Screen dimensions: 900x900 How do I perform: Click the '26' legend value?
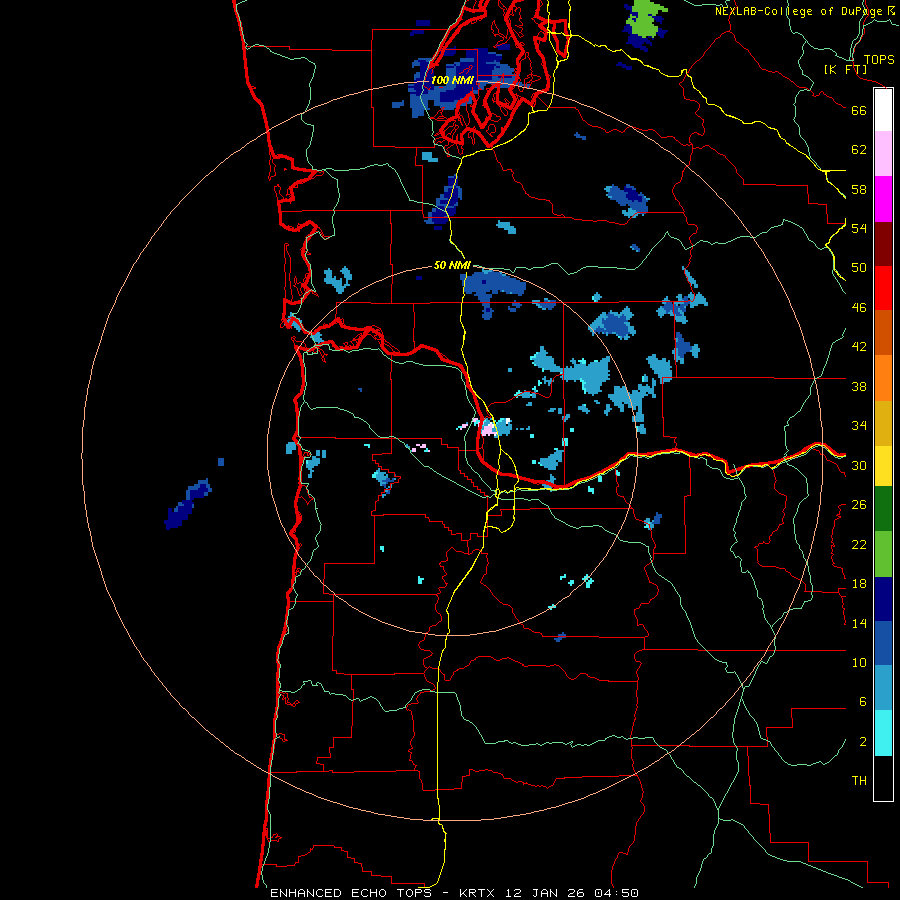click(x=859, y=505)
